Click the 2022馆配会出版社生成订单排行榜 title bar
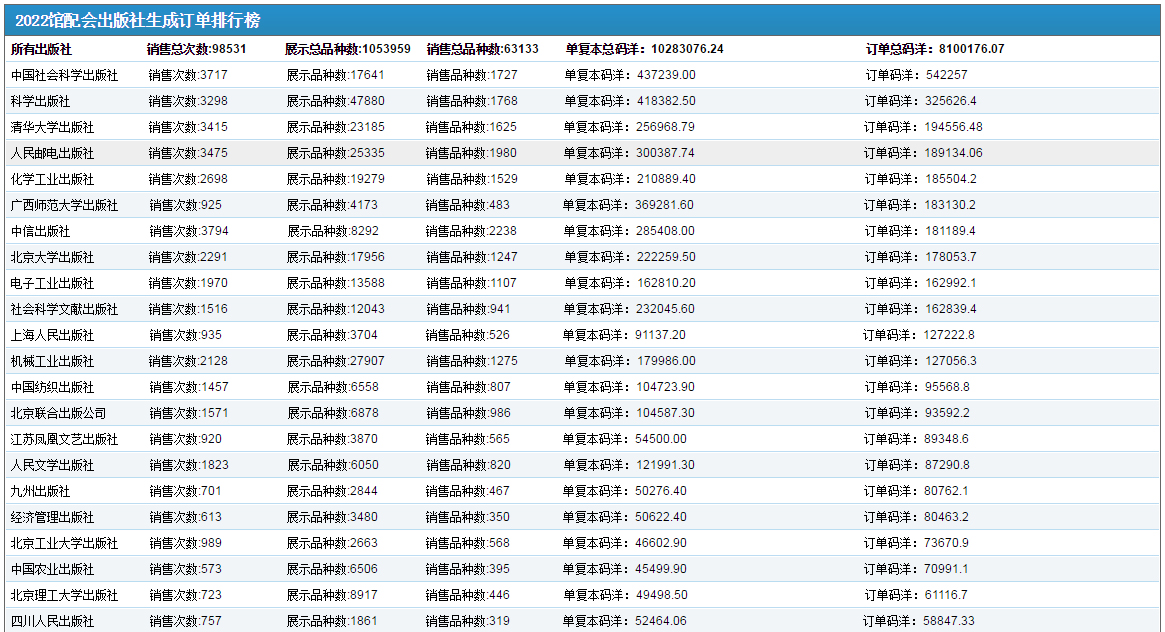The image size is (1165, 632). coord(138,21)
